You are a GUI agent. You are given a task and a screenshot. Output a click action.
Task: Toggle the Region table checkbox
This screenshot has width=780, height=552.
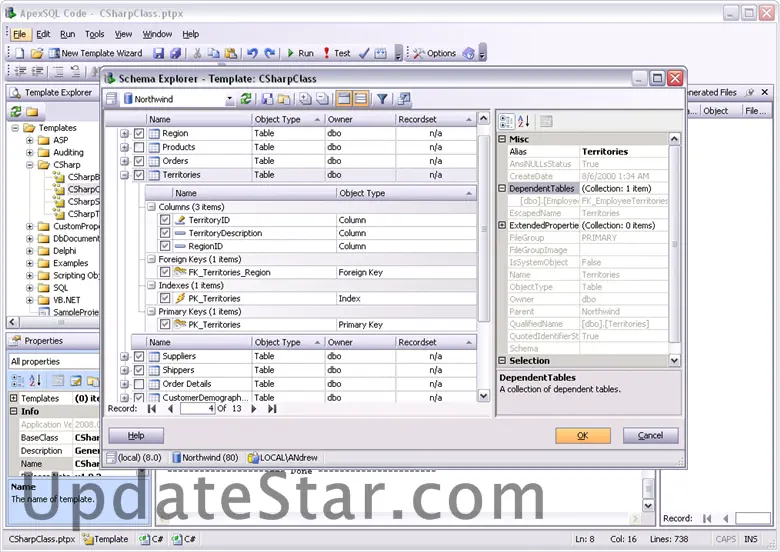139,133
